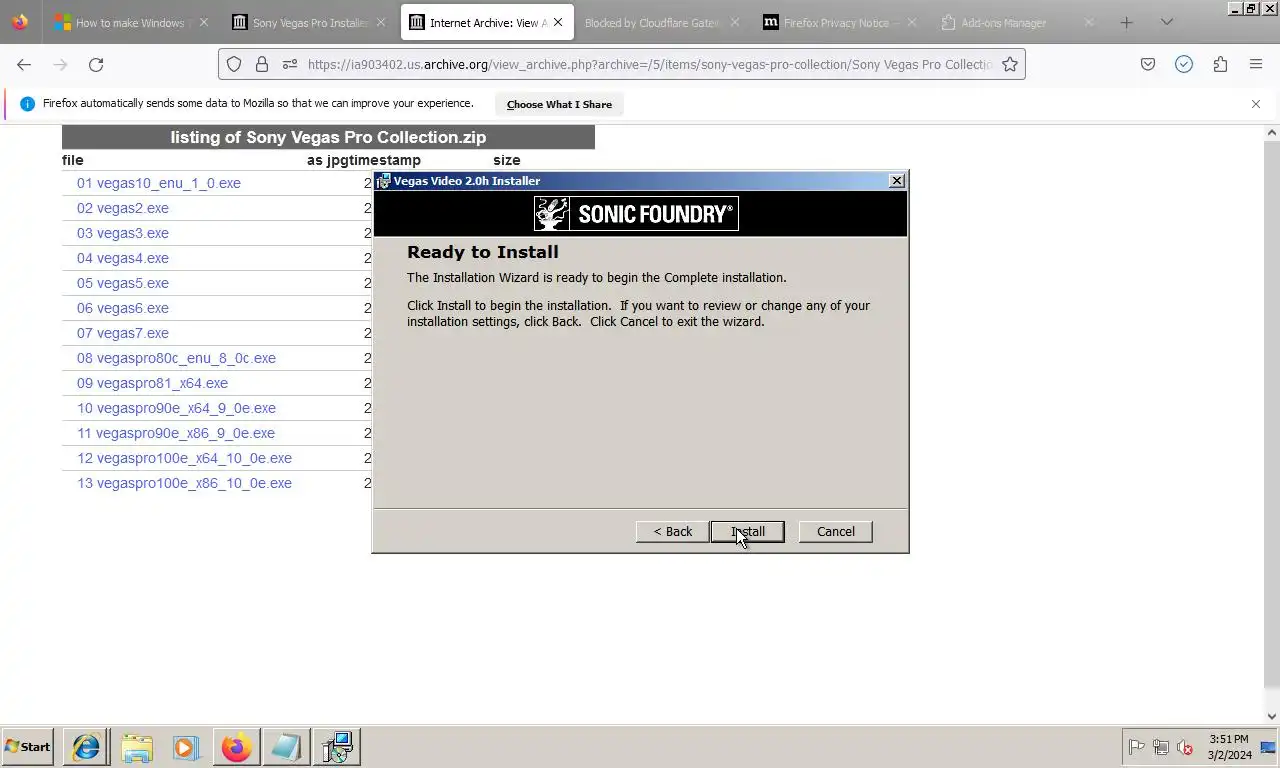Image resolution: width=1280 pixels, height=768 pixels.
Task: Open the 05 vegas5.exe link
Action: tap(123, 283)
